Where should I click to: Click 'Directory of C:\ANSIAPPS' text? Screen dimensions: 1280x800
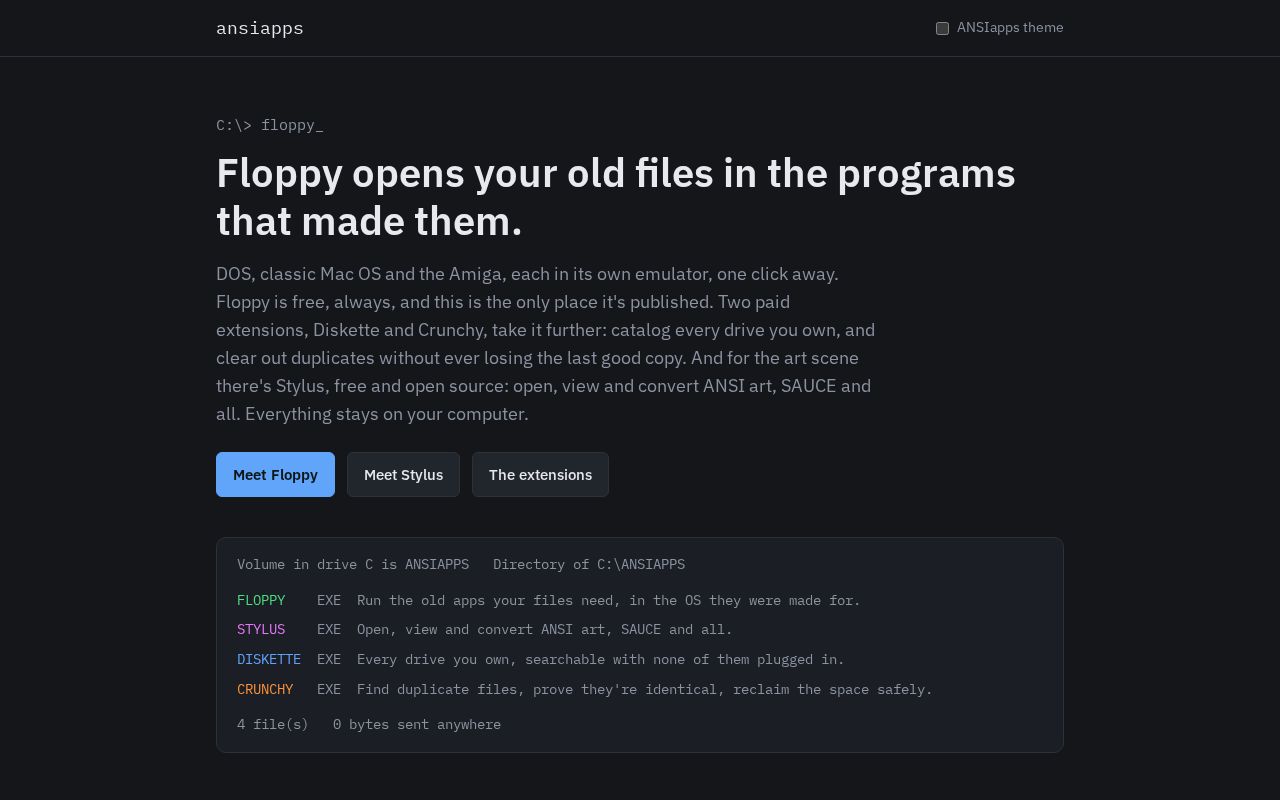589,564
